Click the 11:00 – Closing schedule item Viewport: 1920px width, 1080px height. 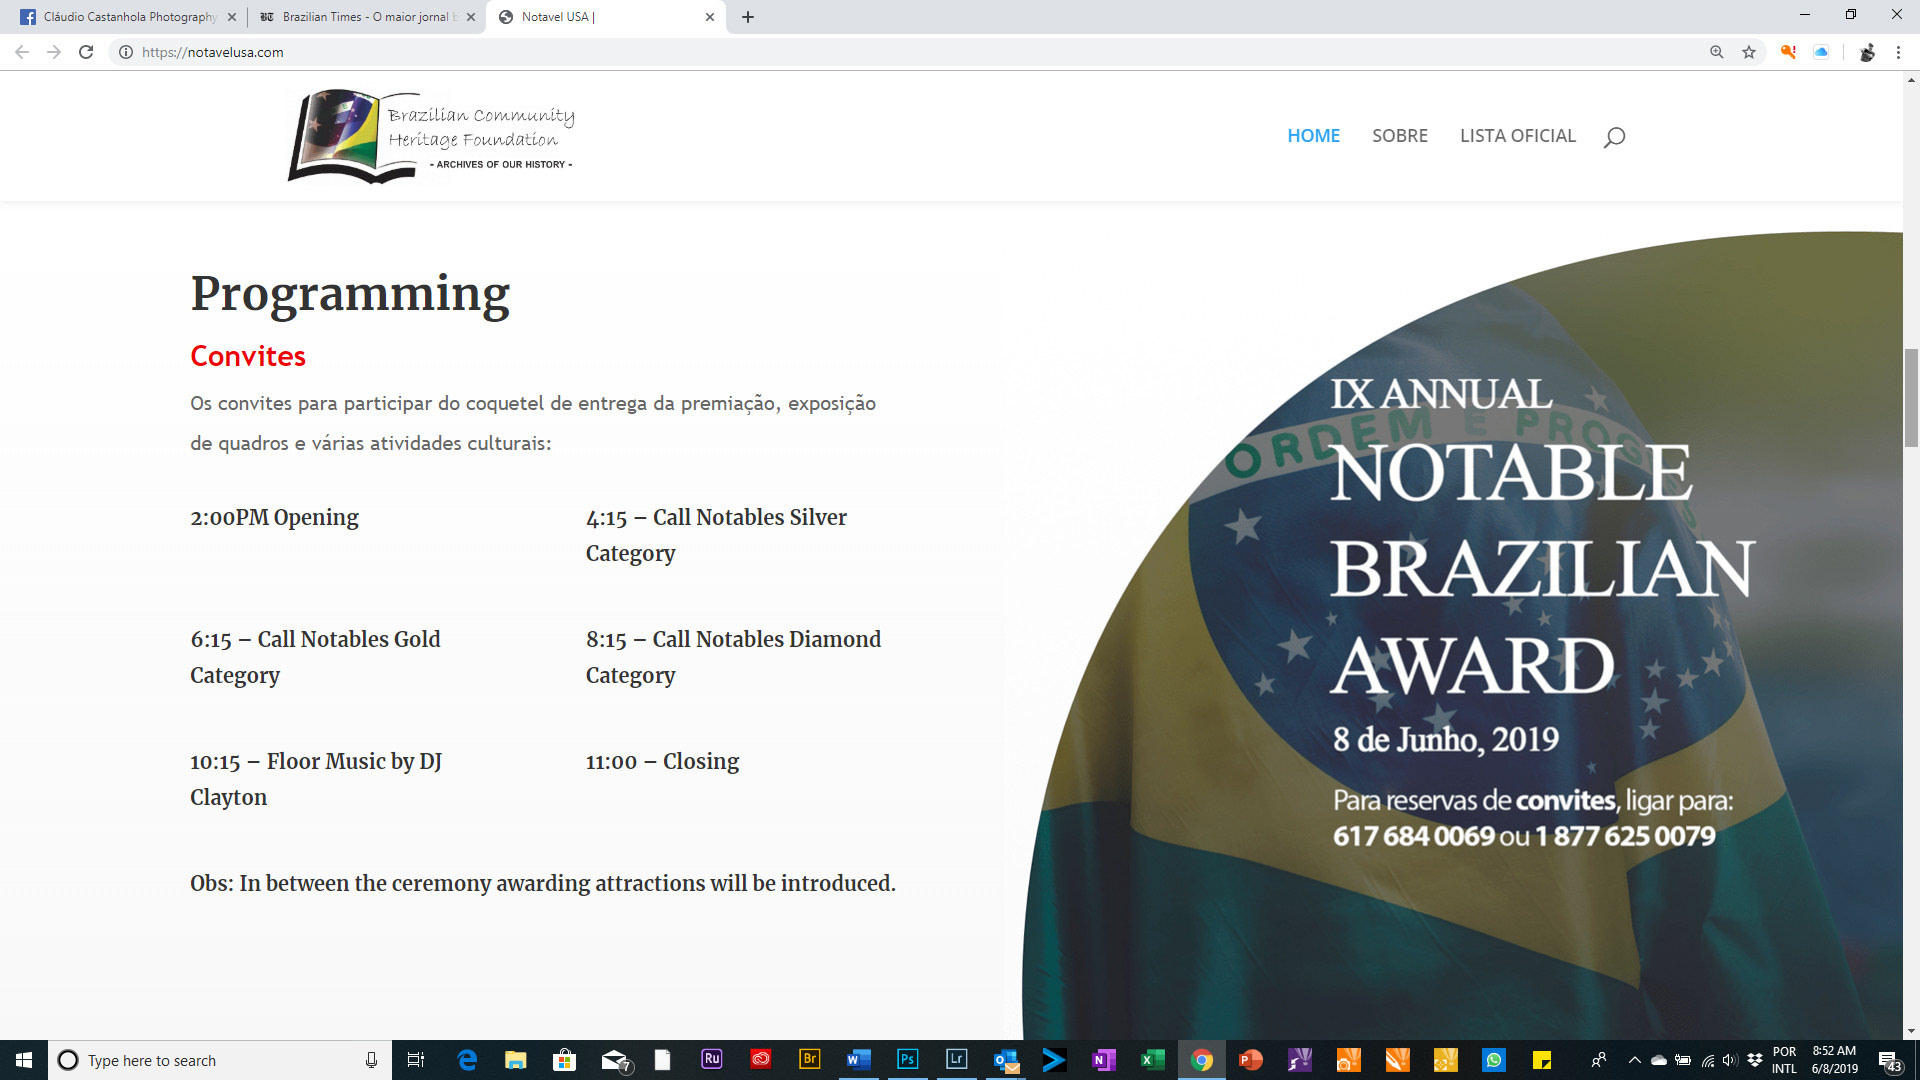662,762
